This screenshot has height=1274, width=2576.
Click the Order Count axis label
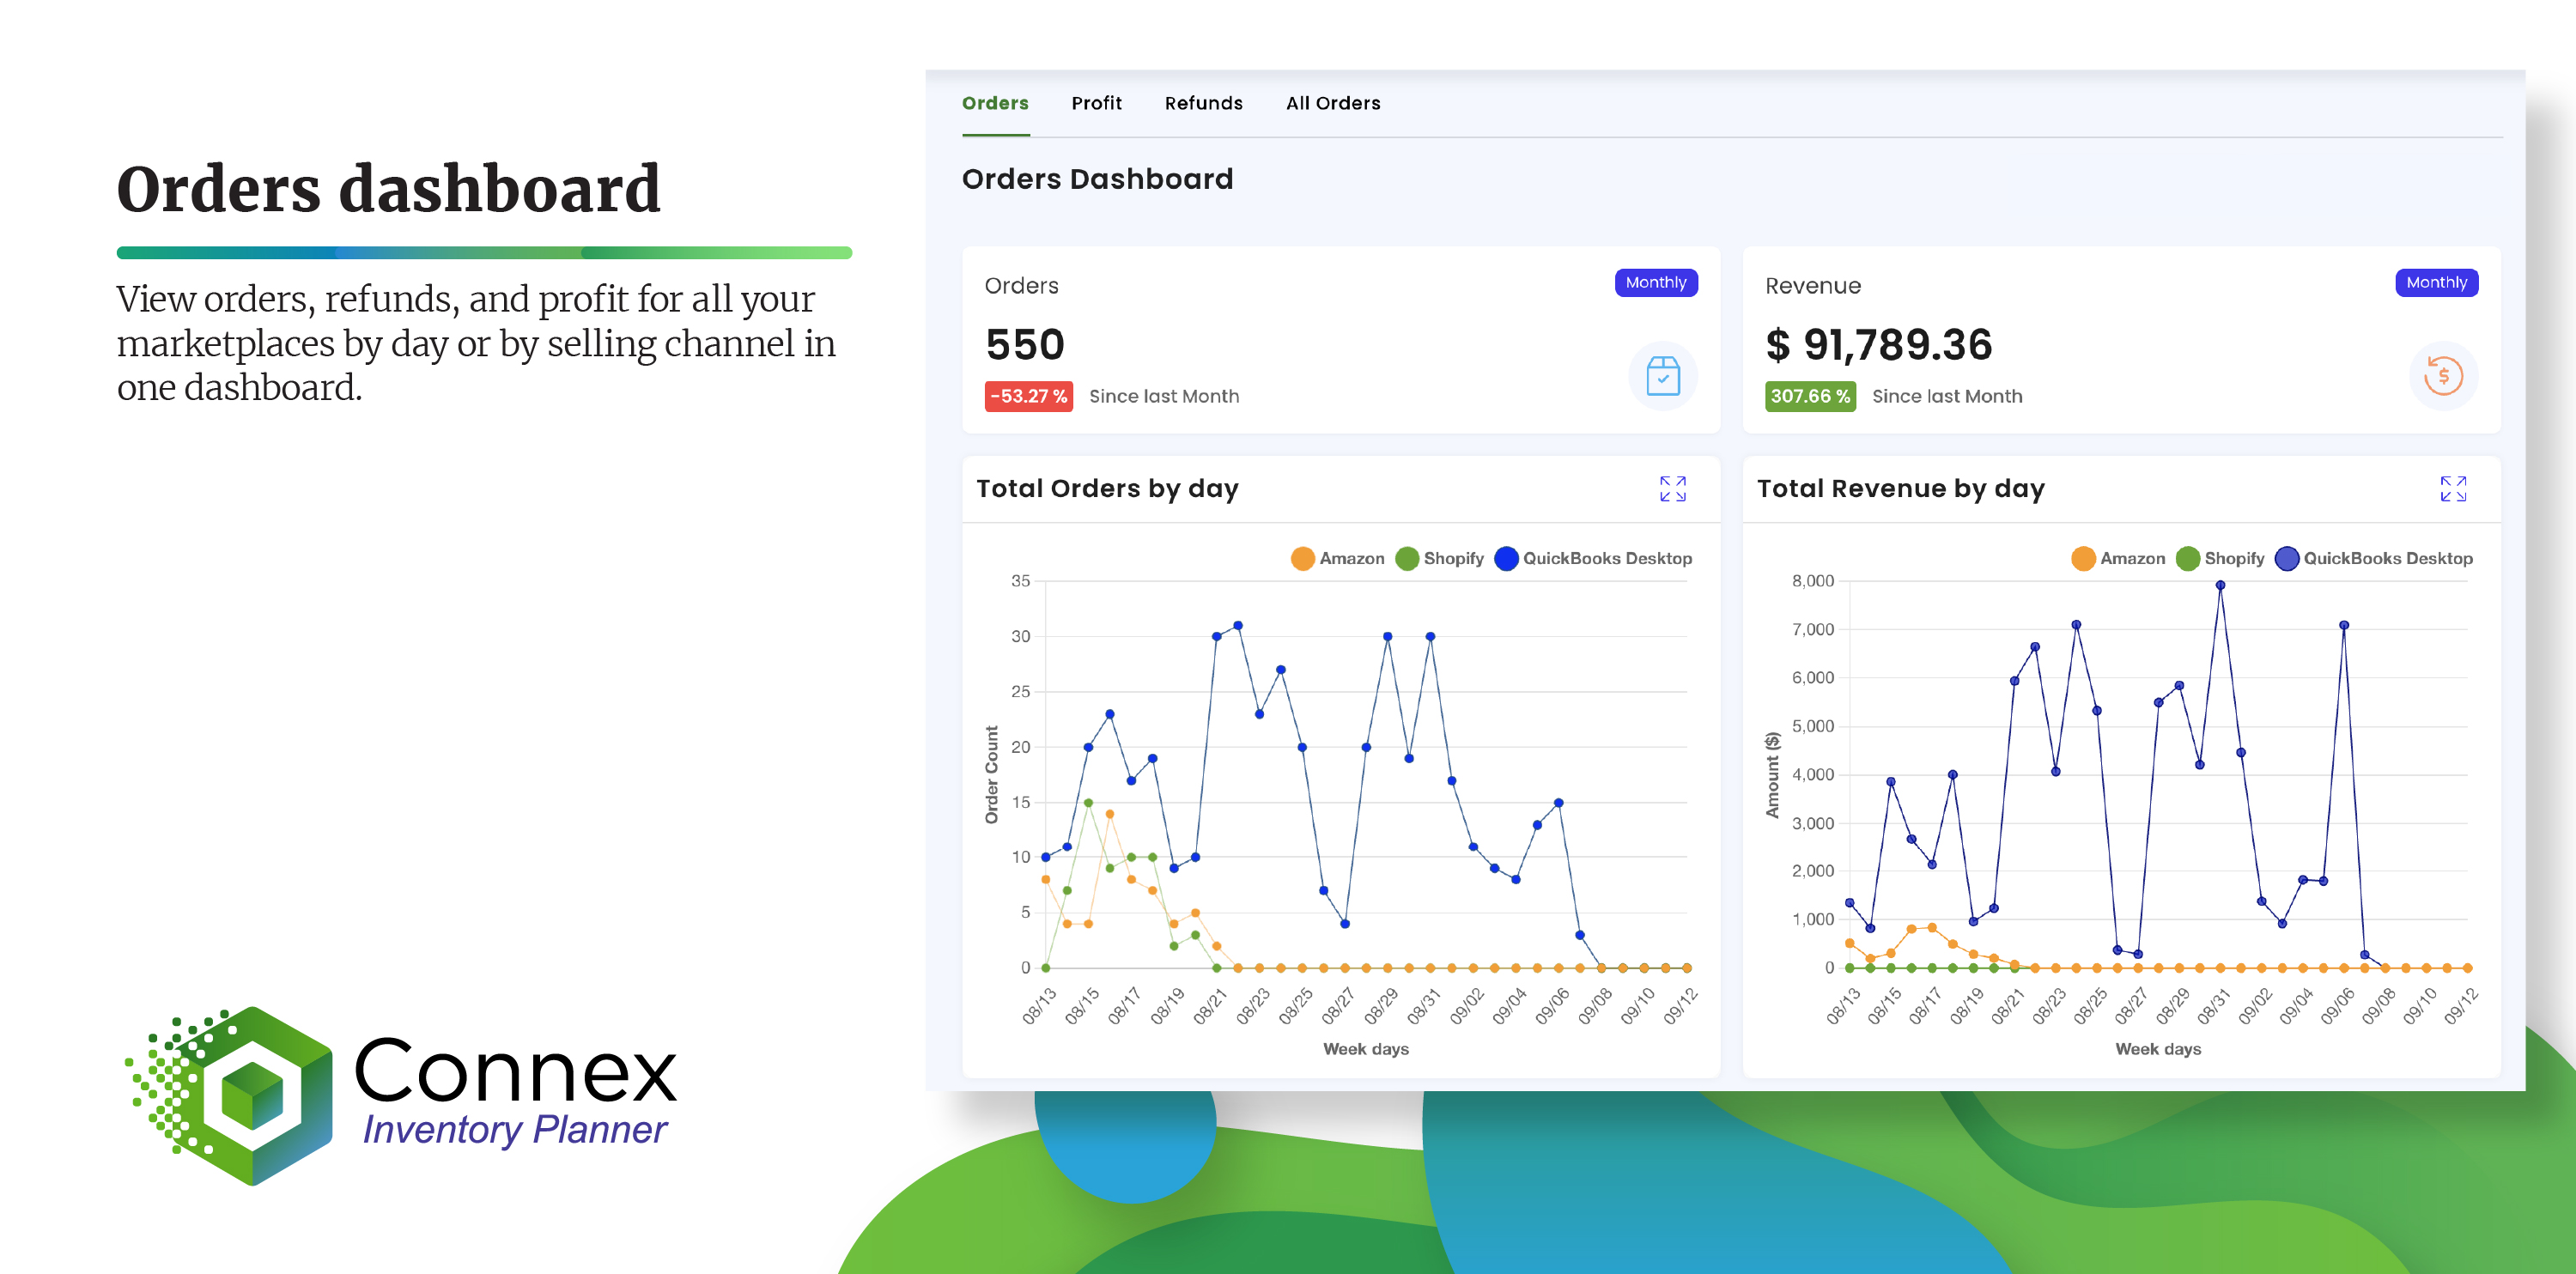tap(991, 774)
